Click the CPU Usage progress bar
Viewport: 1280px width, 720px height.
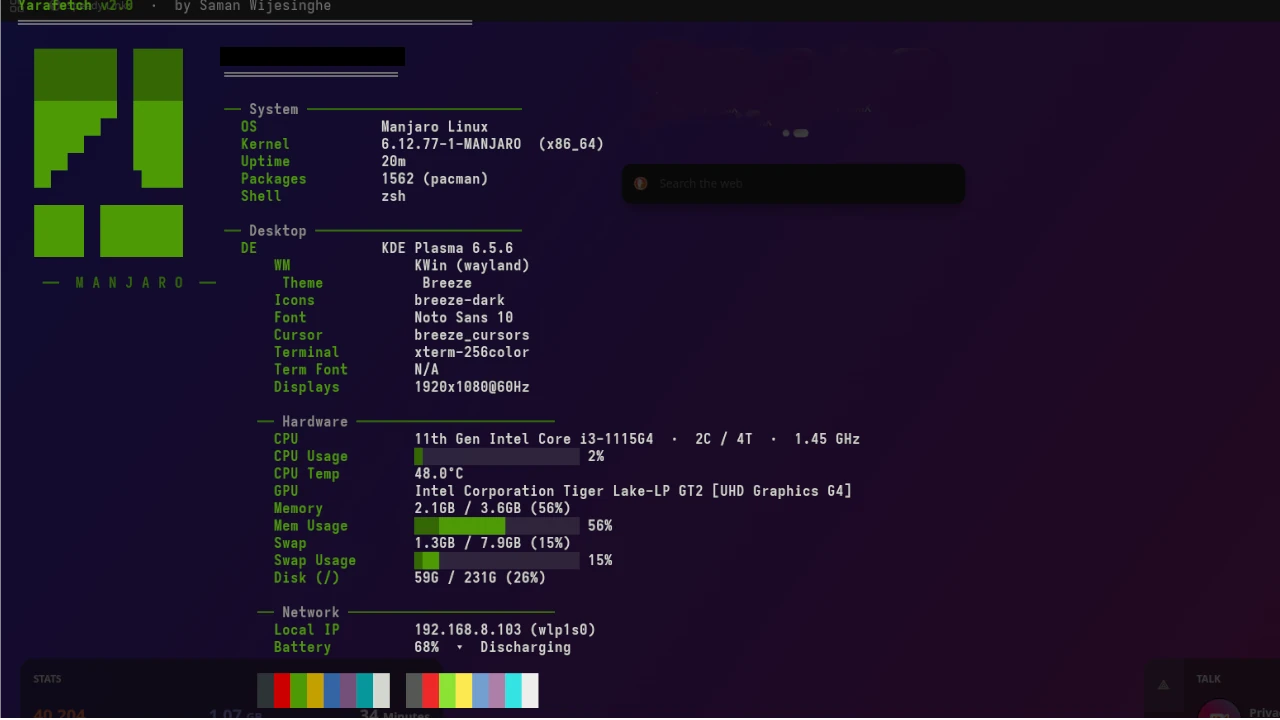497,457
